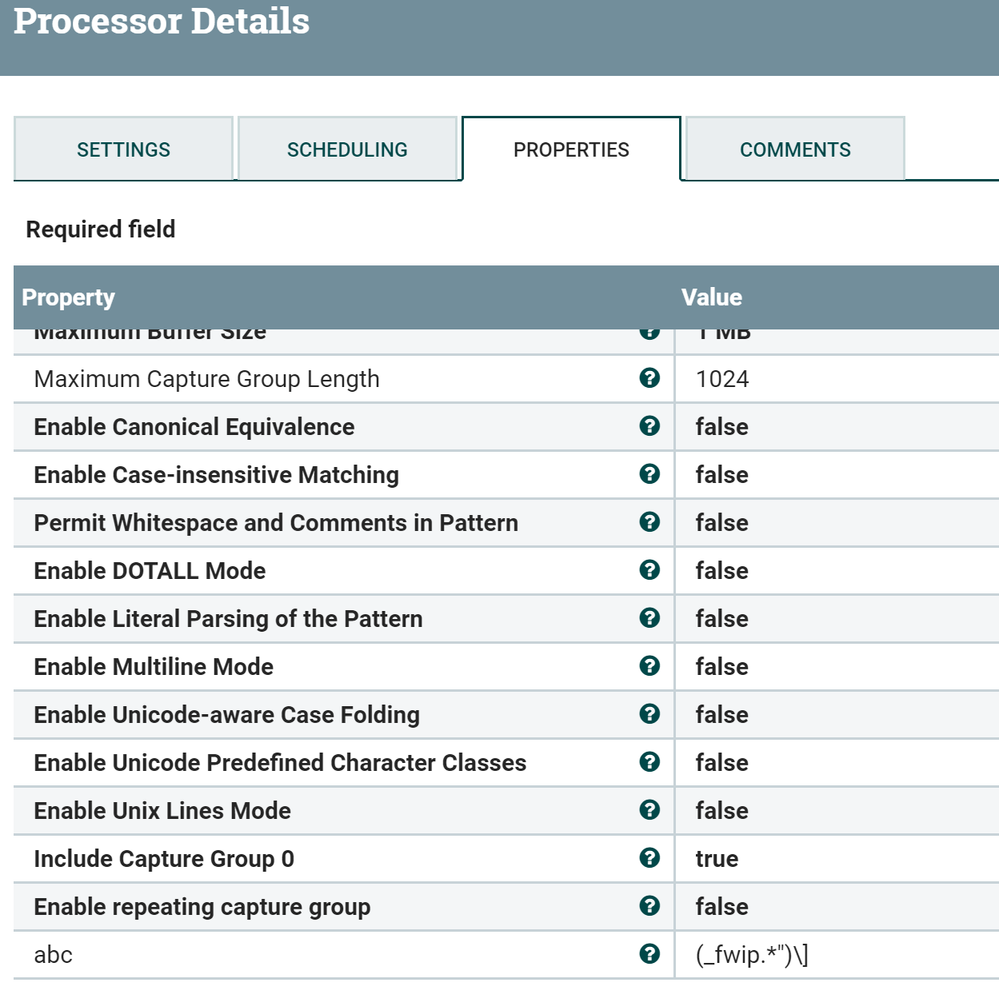Edit the abc property regex value

[752, 955]
